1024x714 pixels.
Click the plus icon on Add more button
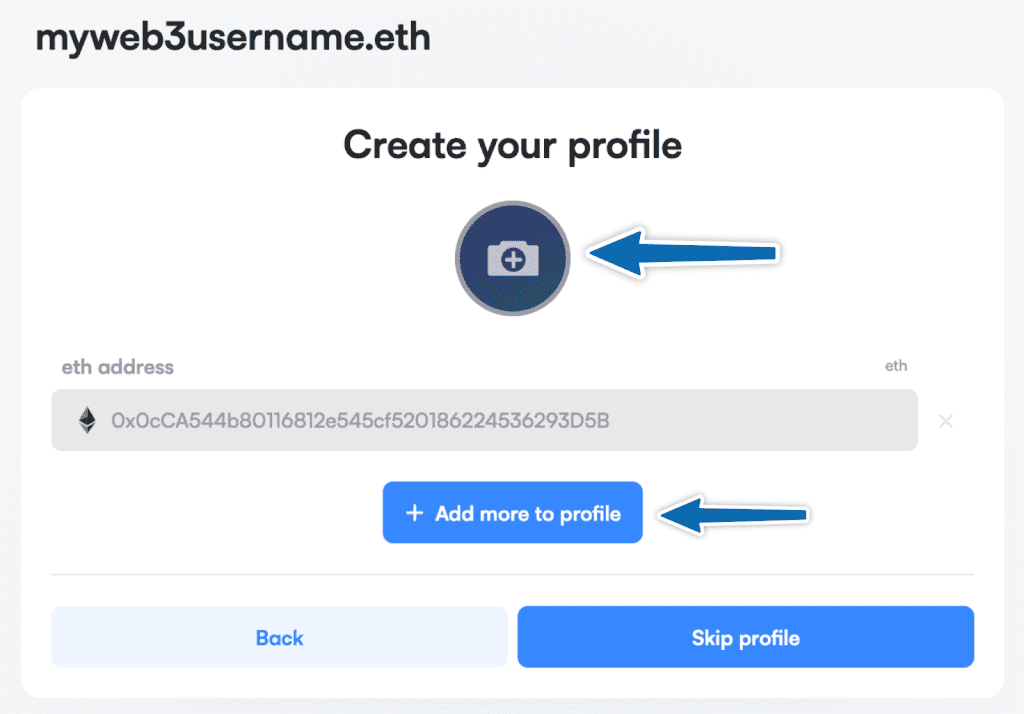click(x=414, y=514)
